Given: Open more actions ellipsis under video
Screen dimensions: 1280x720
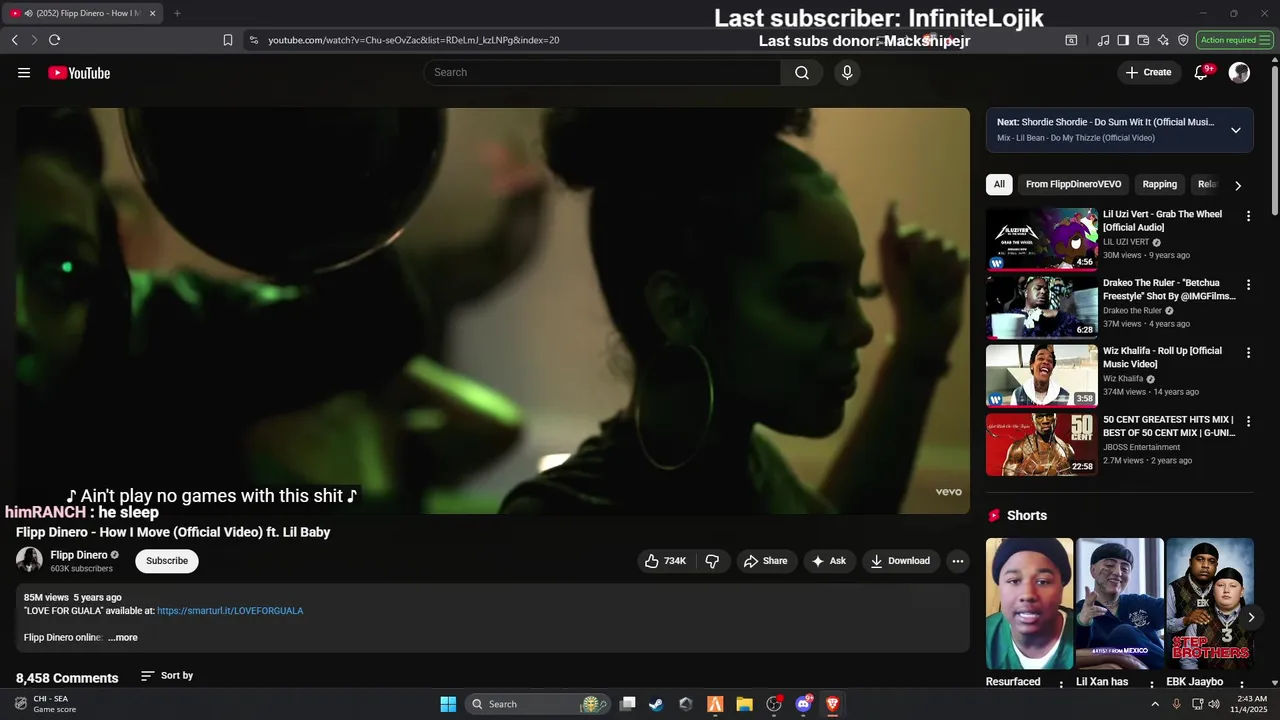Looking at the screenshot, I should click(x=957, y=561).
